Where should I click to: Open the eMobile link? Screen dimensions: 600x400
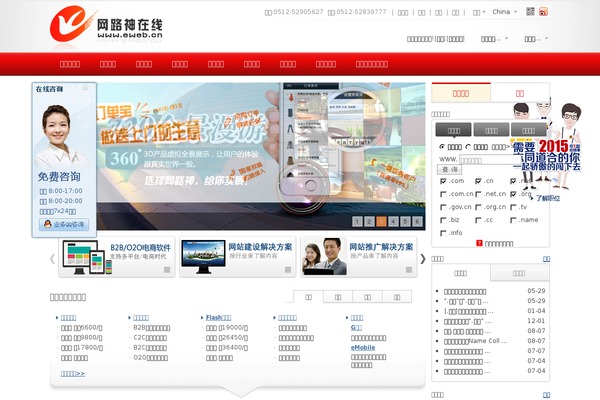(x=363, y=348)
